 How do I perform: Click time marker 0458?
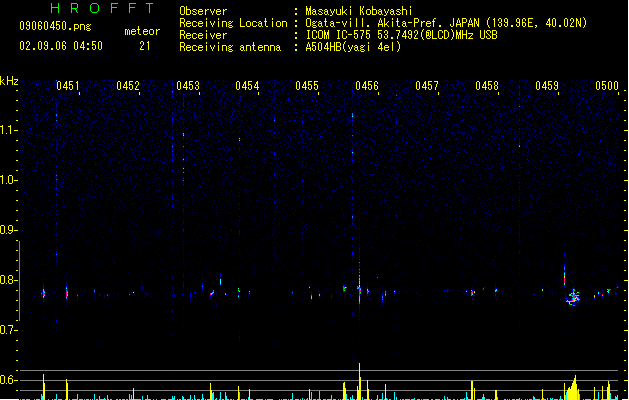487,86
